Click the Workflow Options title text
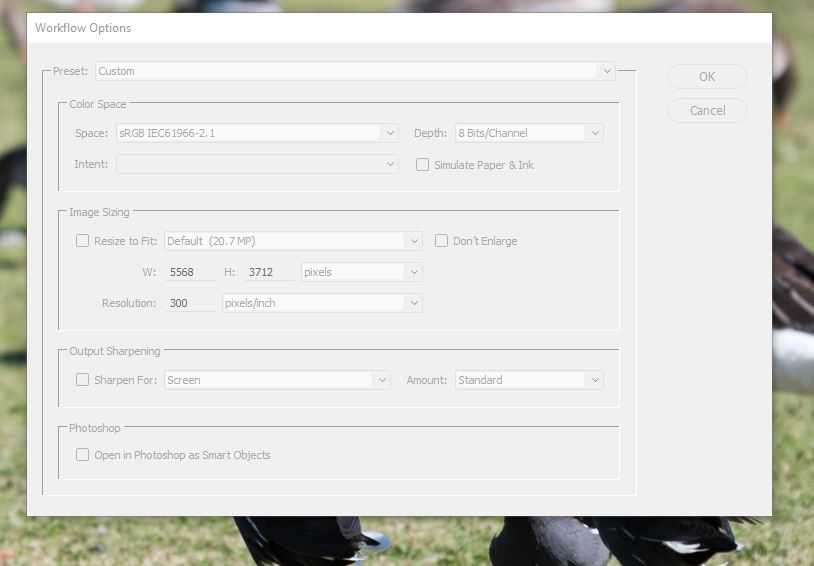The height and width of the screenshot is (566, 814). [83, 28]
